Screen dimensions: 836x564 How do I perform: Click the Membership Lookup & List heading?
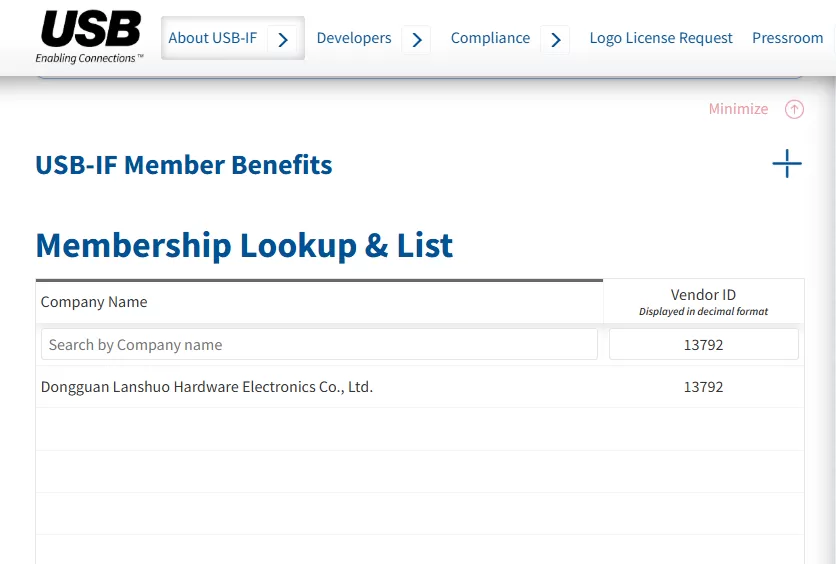pyautogui.click(x=244, y=245)
